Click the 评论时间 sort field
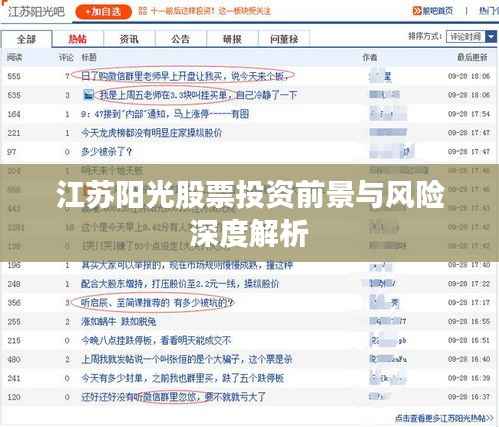 pos(466,36)
